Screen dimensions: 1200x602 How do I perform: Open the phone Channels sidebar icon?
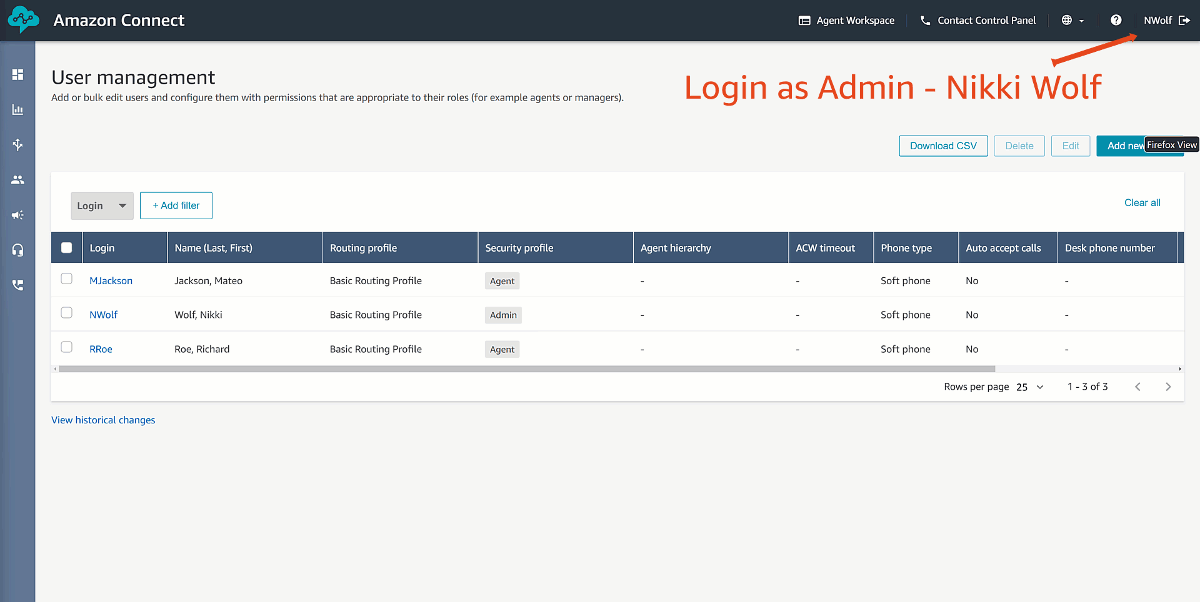pyautogui.click(x=17, y=285)
